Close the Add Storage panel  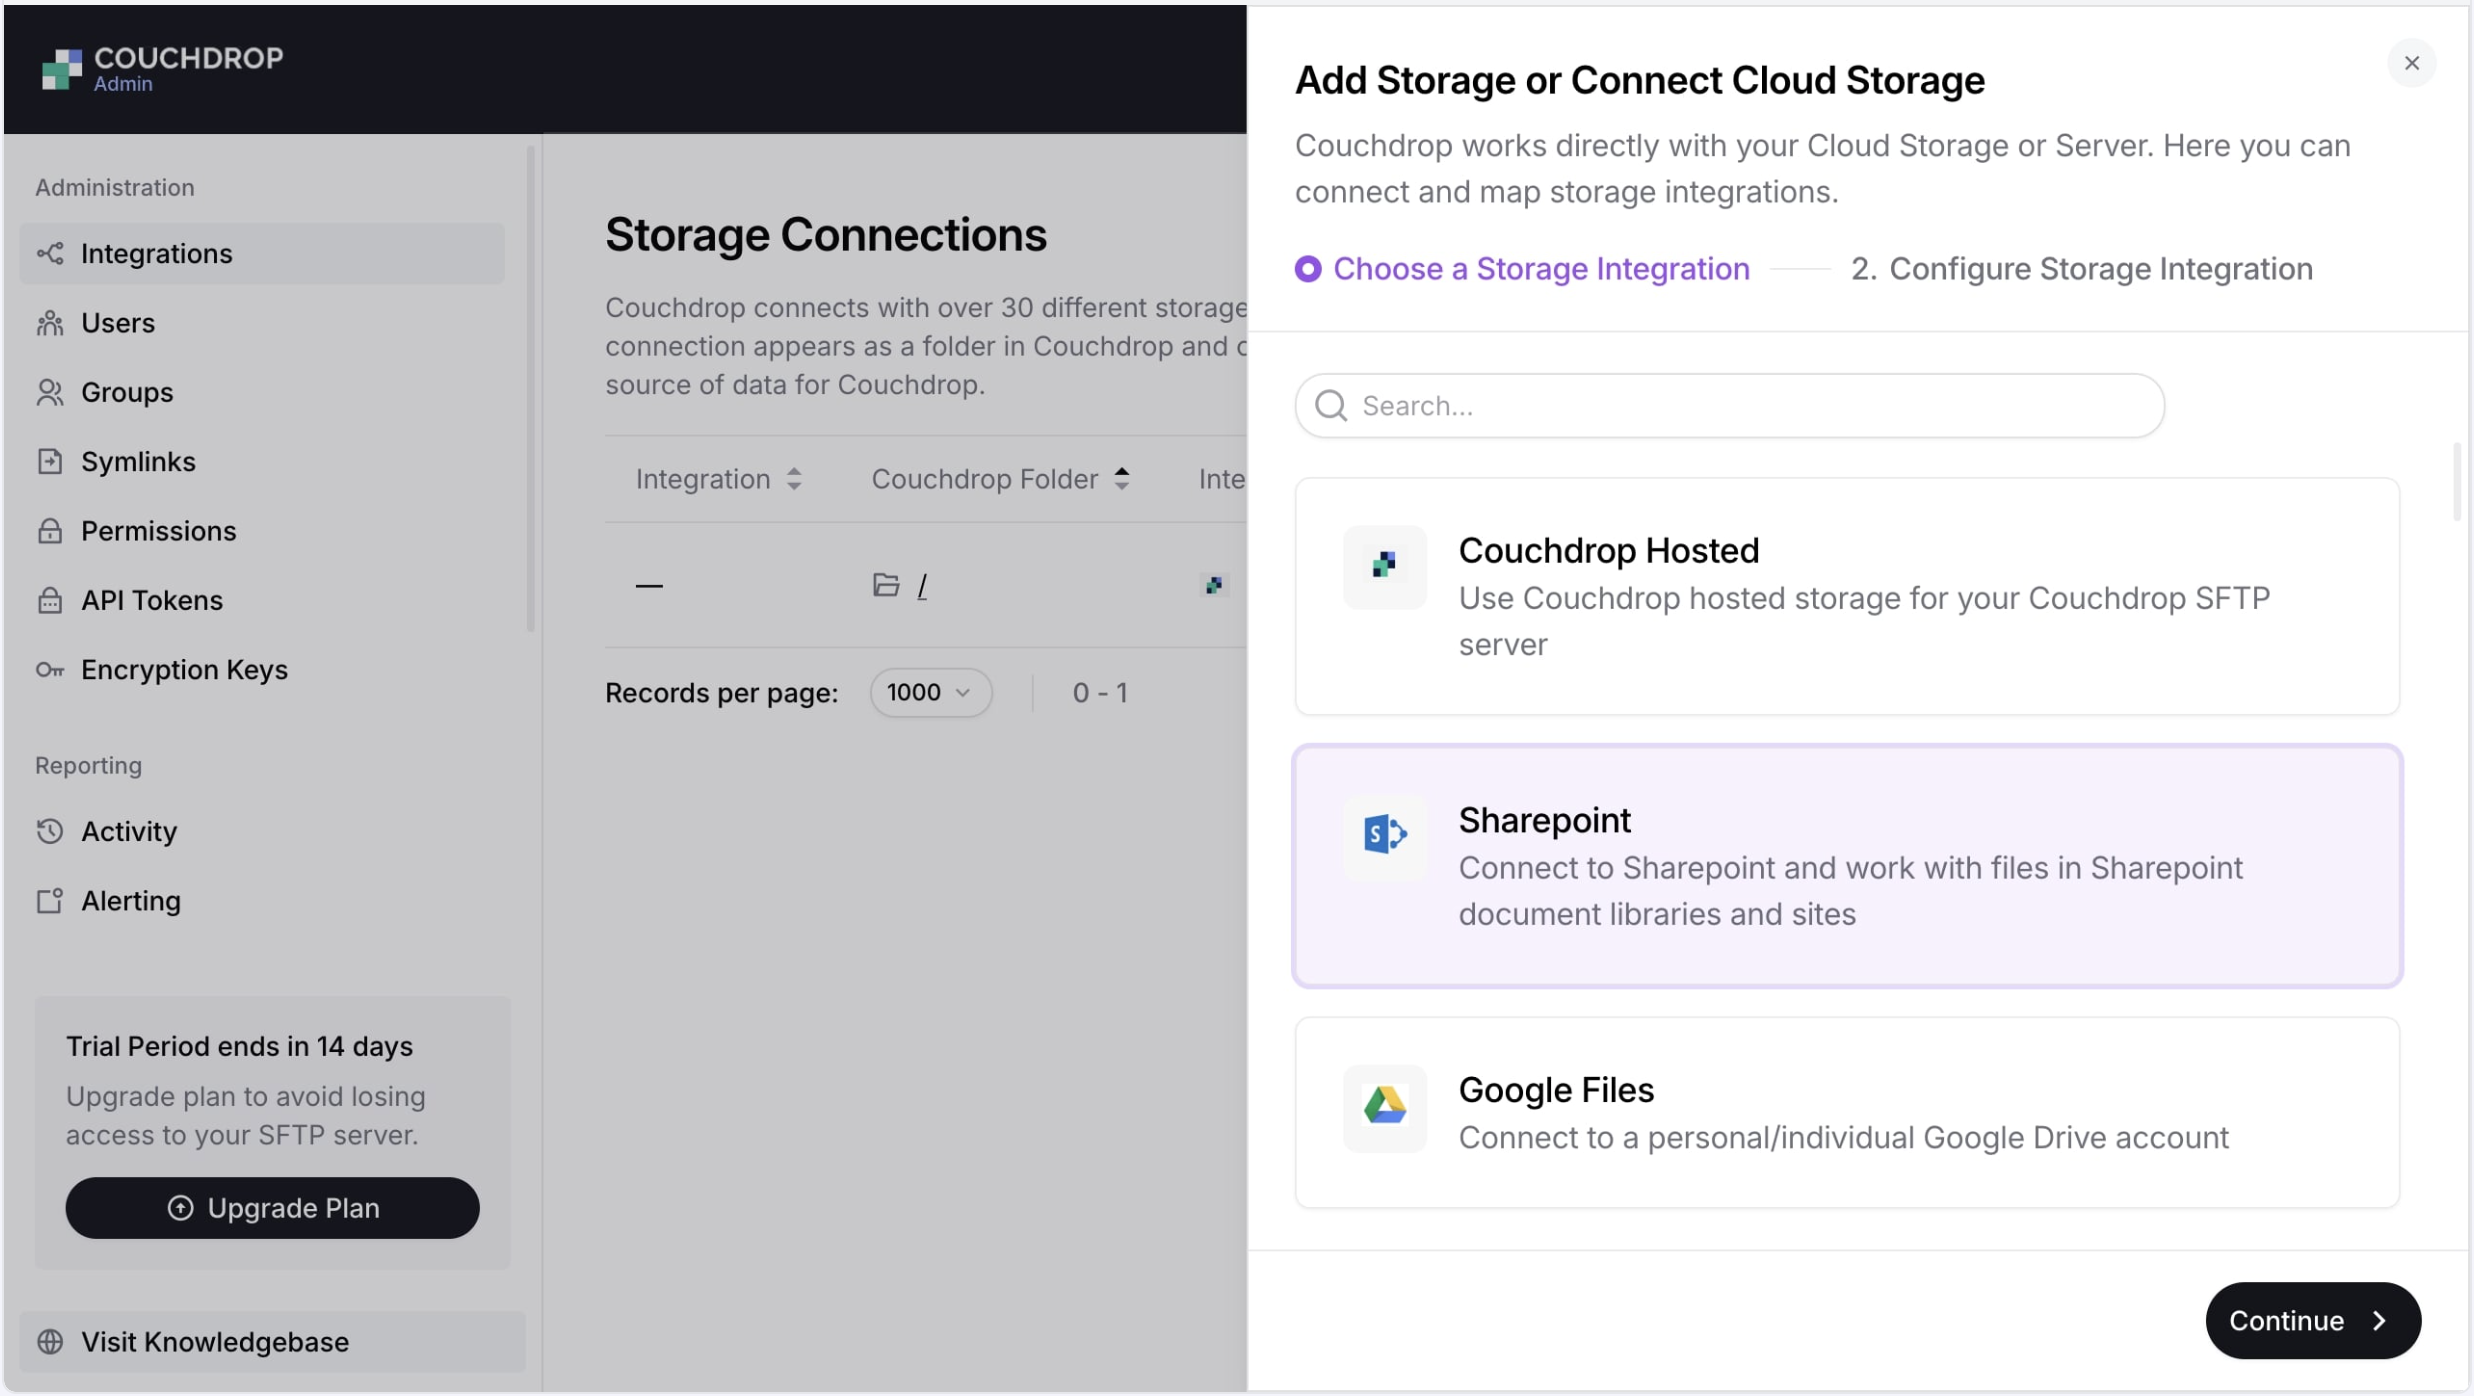[2411, 63]
